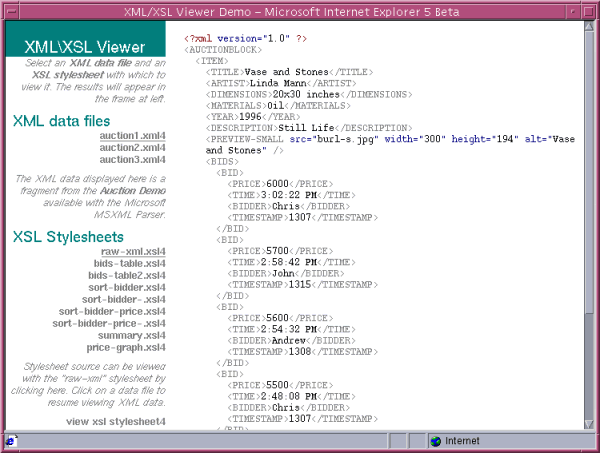Select the sort-bidder.xsl stylesheet
Screen dimensions: 600x453
127,287
